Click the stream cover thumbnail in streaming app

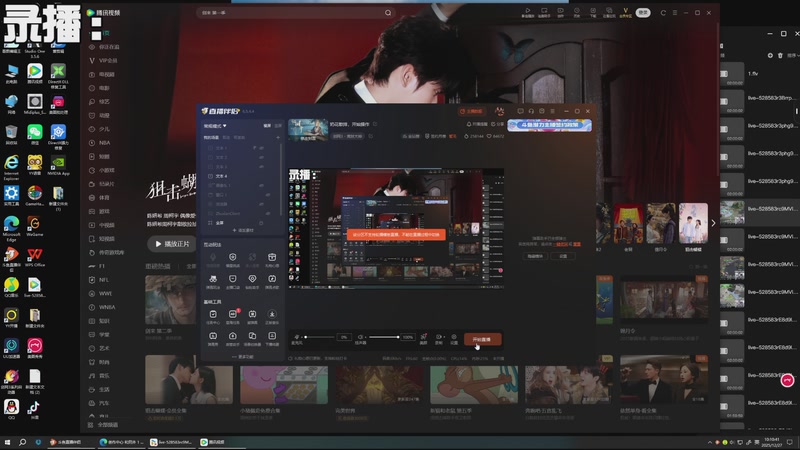point(308,130)
